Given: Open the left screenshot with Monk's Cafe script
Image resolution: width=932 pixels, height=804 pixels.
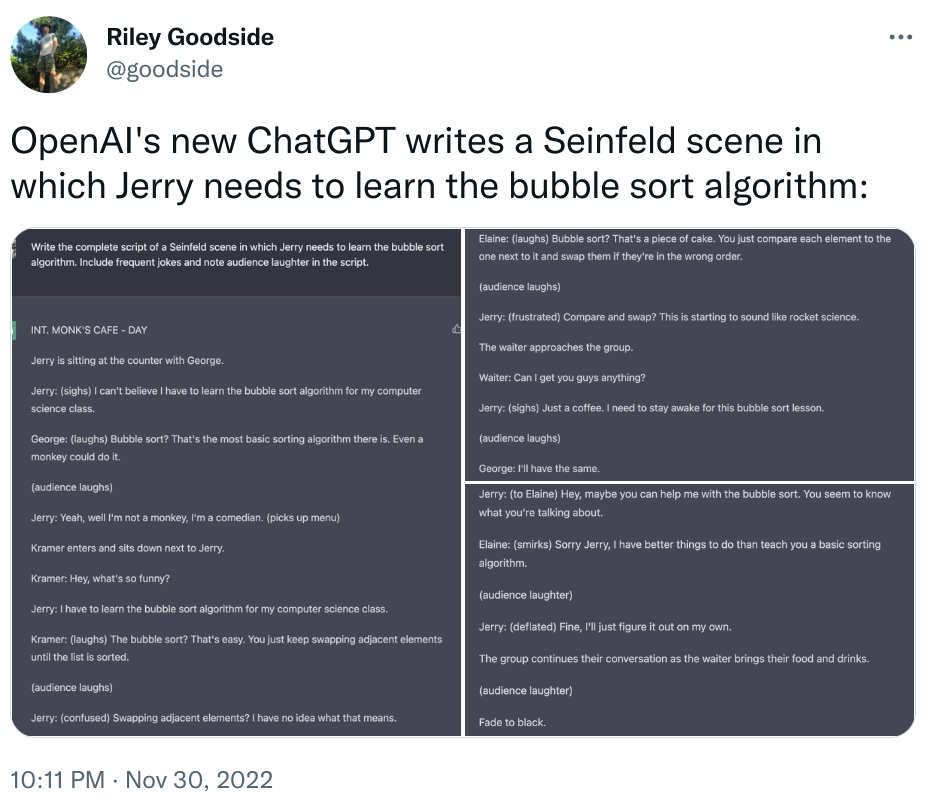Looking at the screenshot, I should tap(237, 482).
